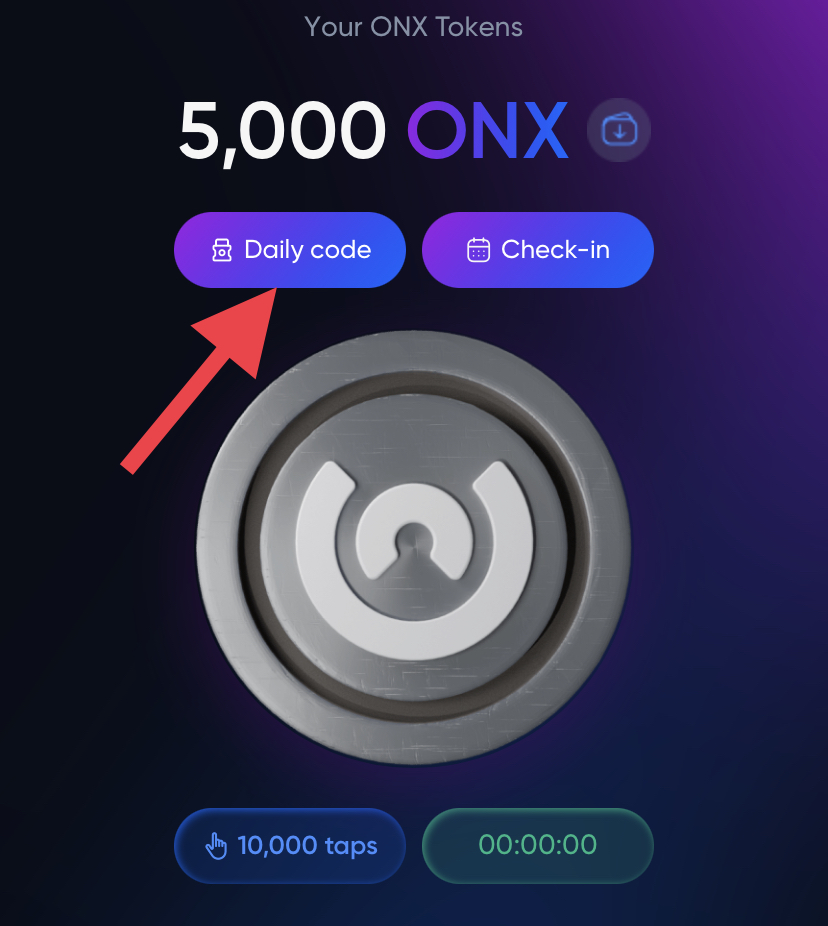The image size is (828, 926).
Task: Click the Daily code text label
Action: click(308, 250)
